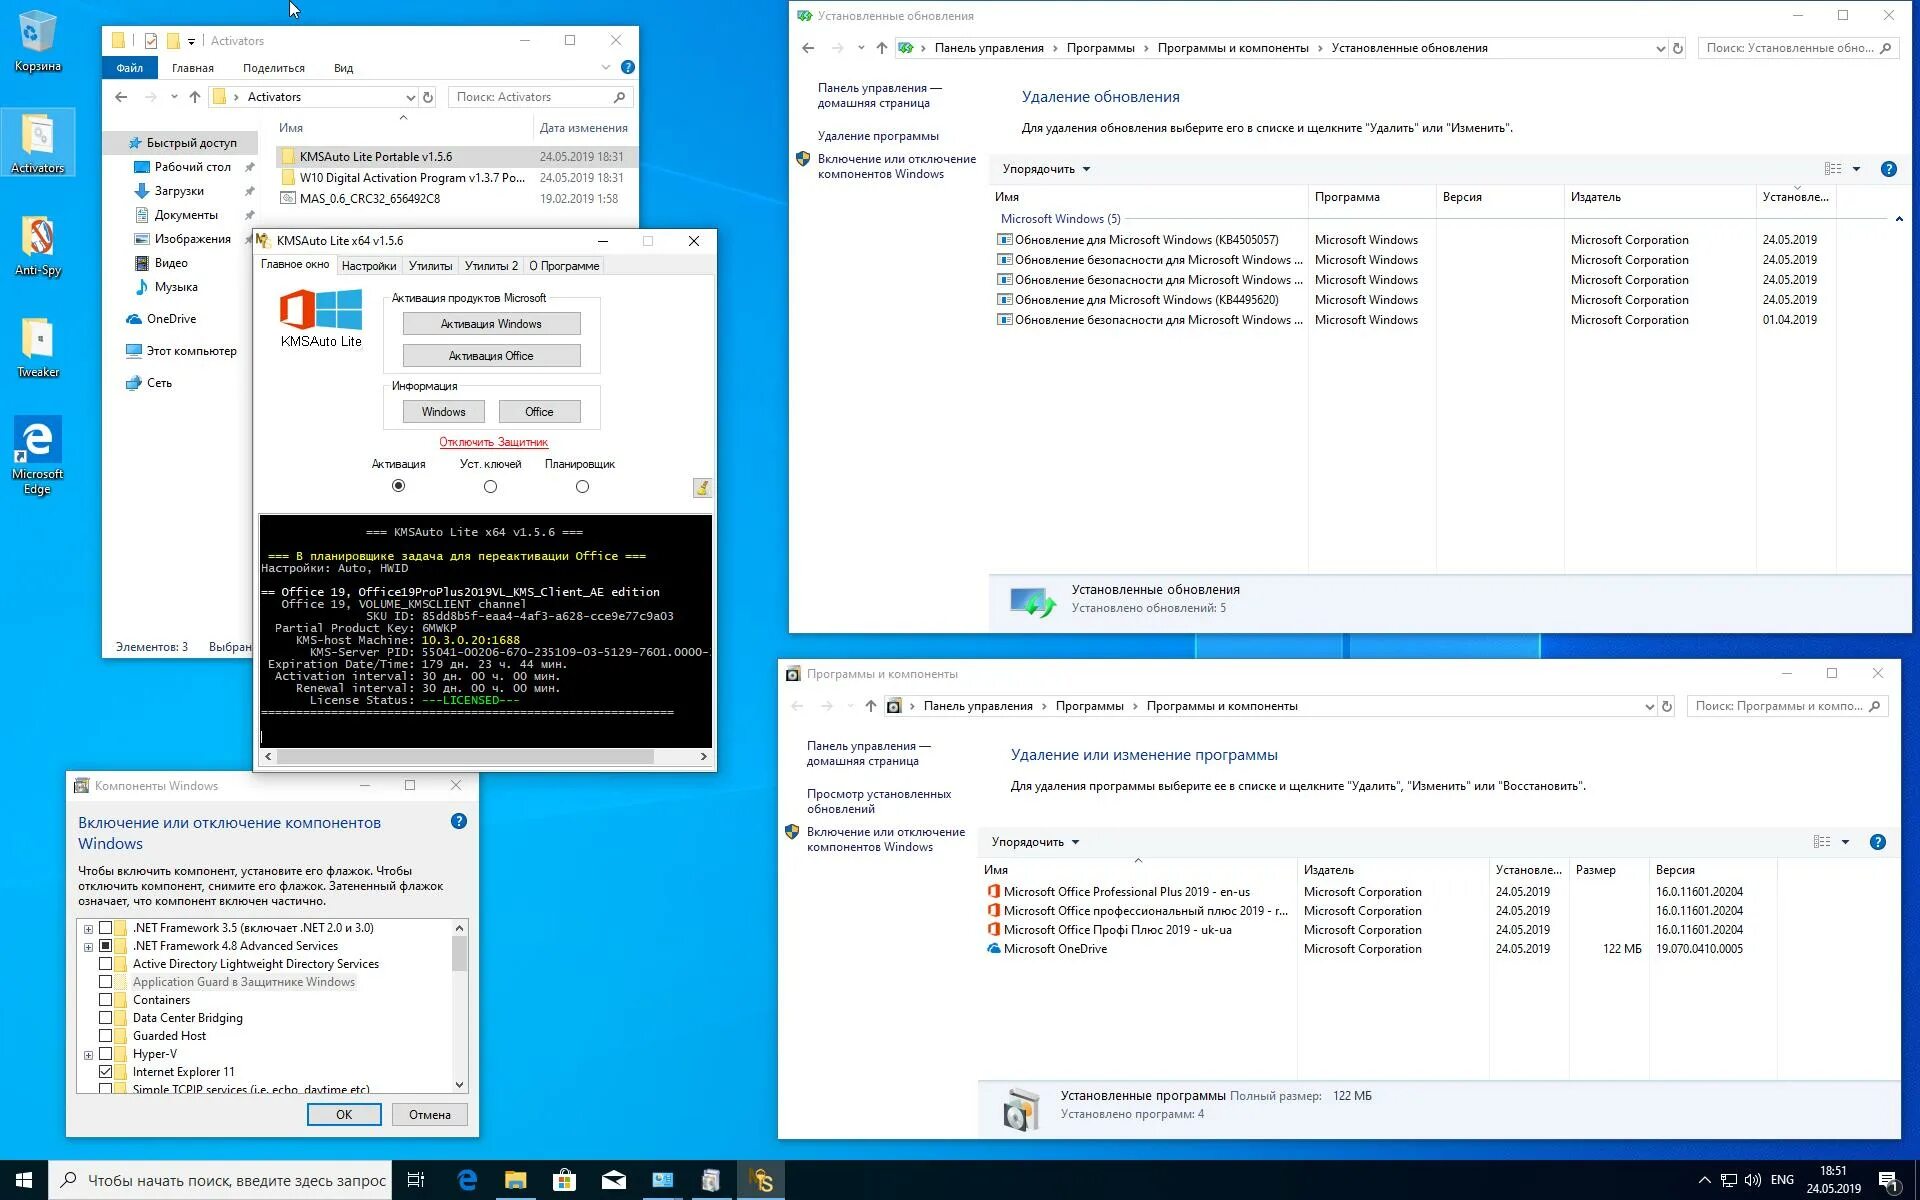Click the volume icon in system tray
The height and width of the screenshot is (1200, 1920).
point(1752,1180)
